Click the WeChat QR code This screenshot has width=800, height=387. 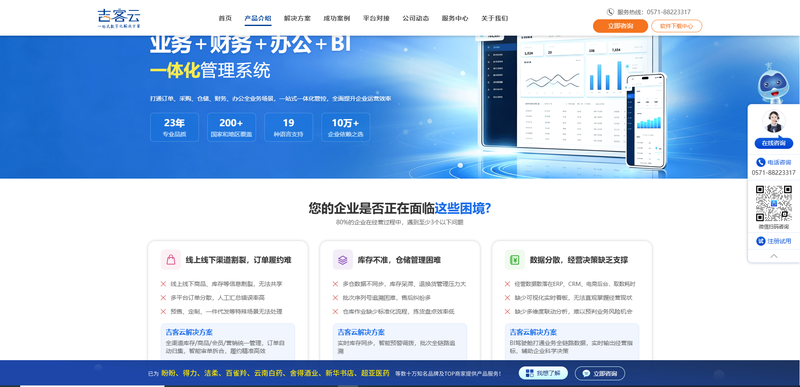(x=773, y=203)
